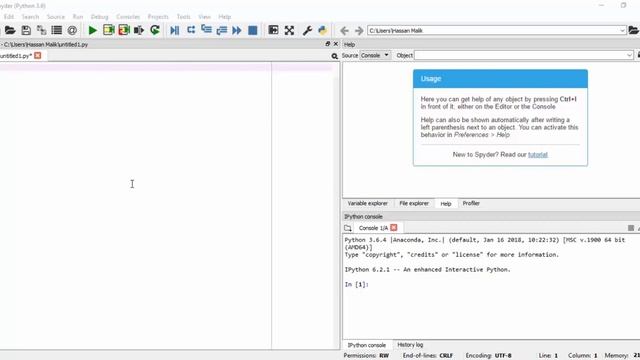Step into function debug icon
This screenshot has width=640, height=360.
[206, 30]
